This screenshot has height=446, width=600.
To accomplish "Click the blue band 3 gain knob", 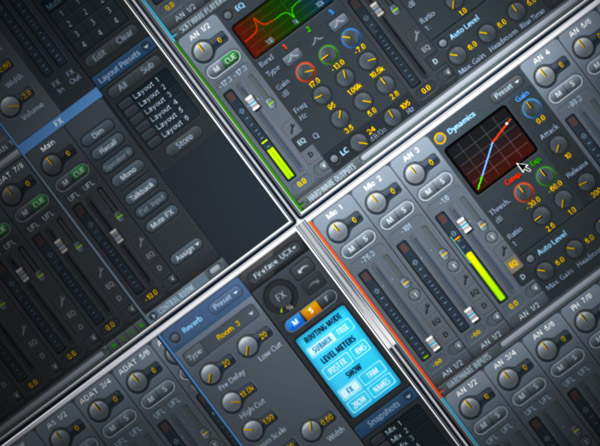I will pyautogui.click(x=351, y=37).
